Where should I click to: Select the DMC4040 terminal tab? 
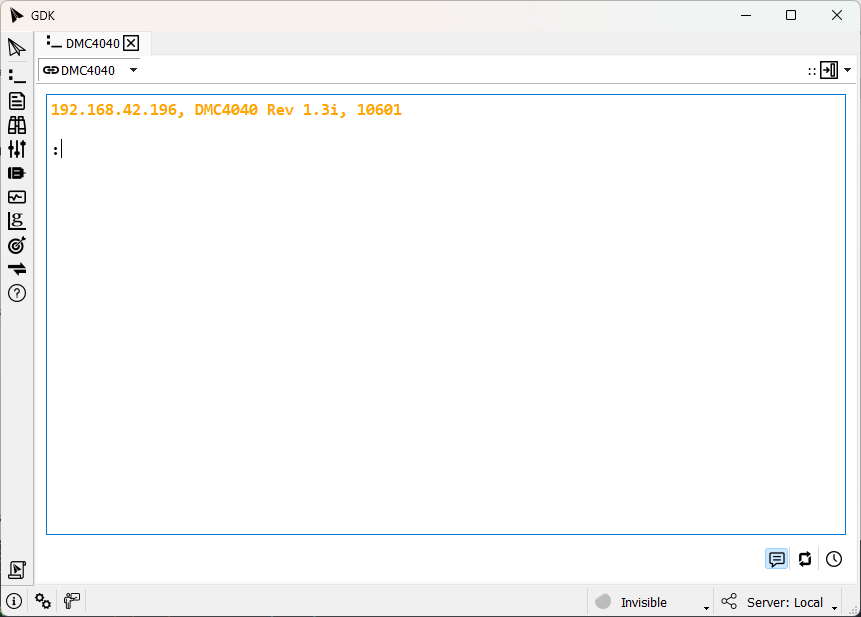tap(92, 43)
